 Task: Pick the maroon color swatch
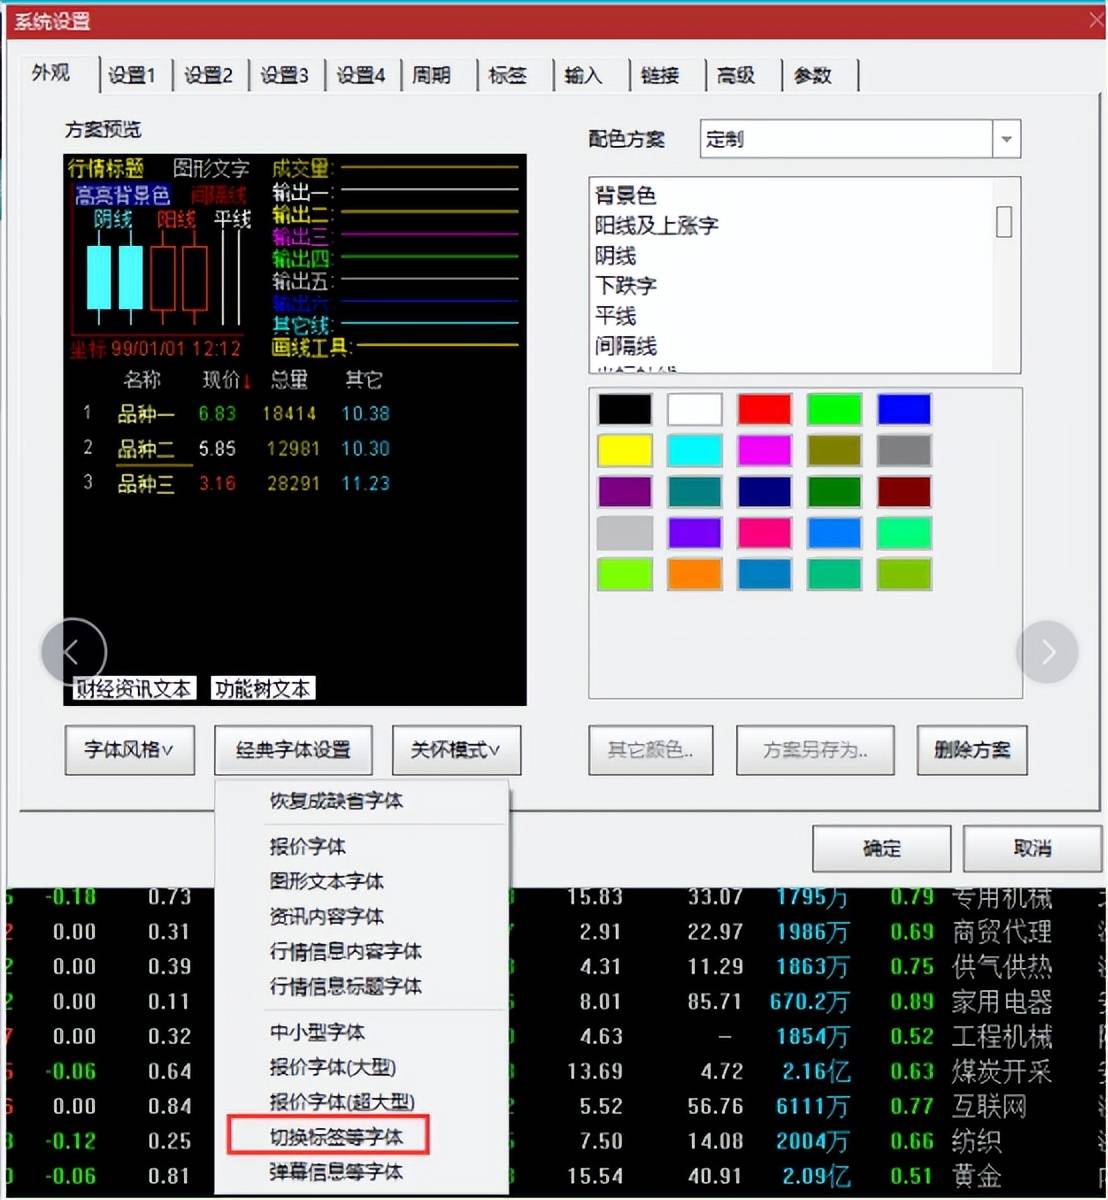click(x=904, y=491)
